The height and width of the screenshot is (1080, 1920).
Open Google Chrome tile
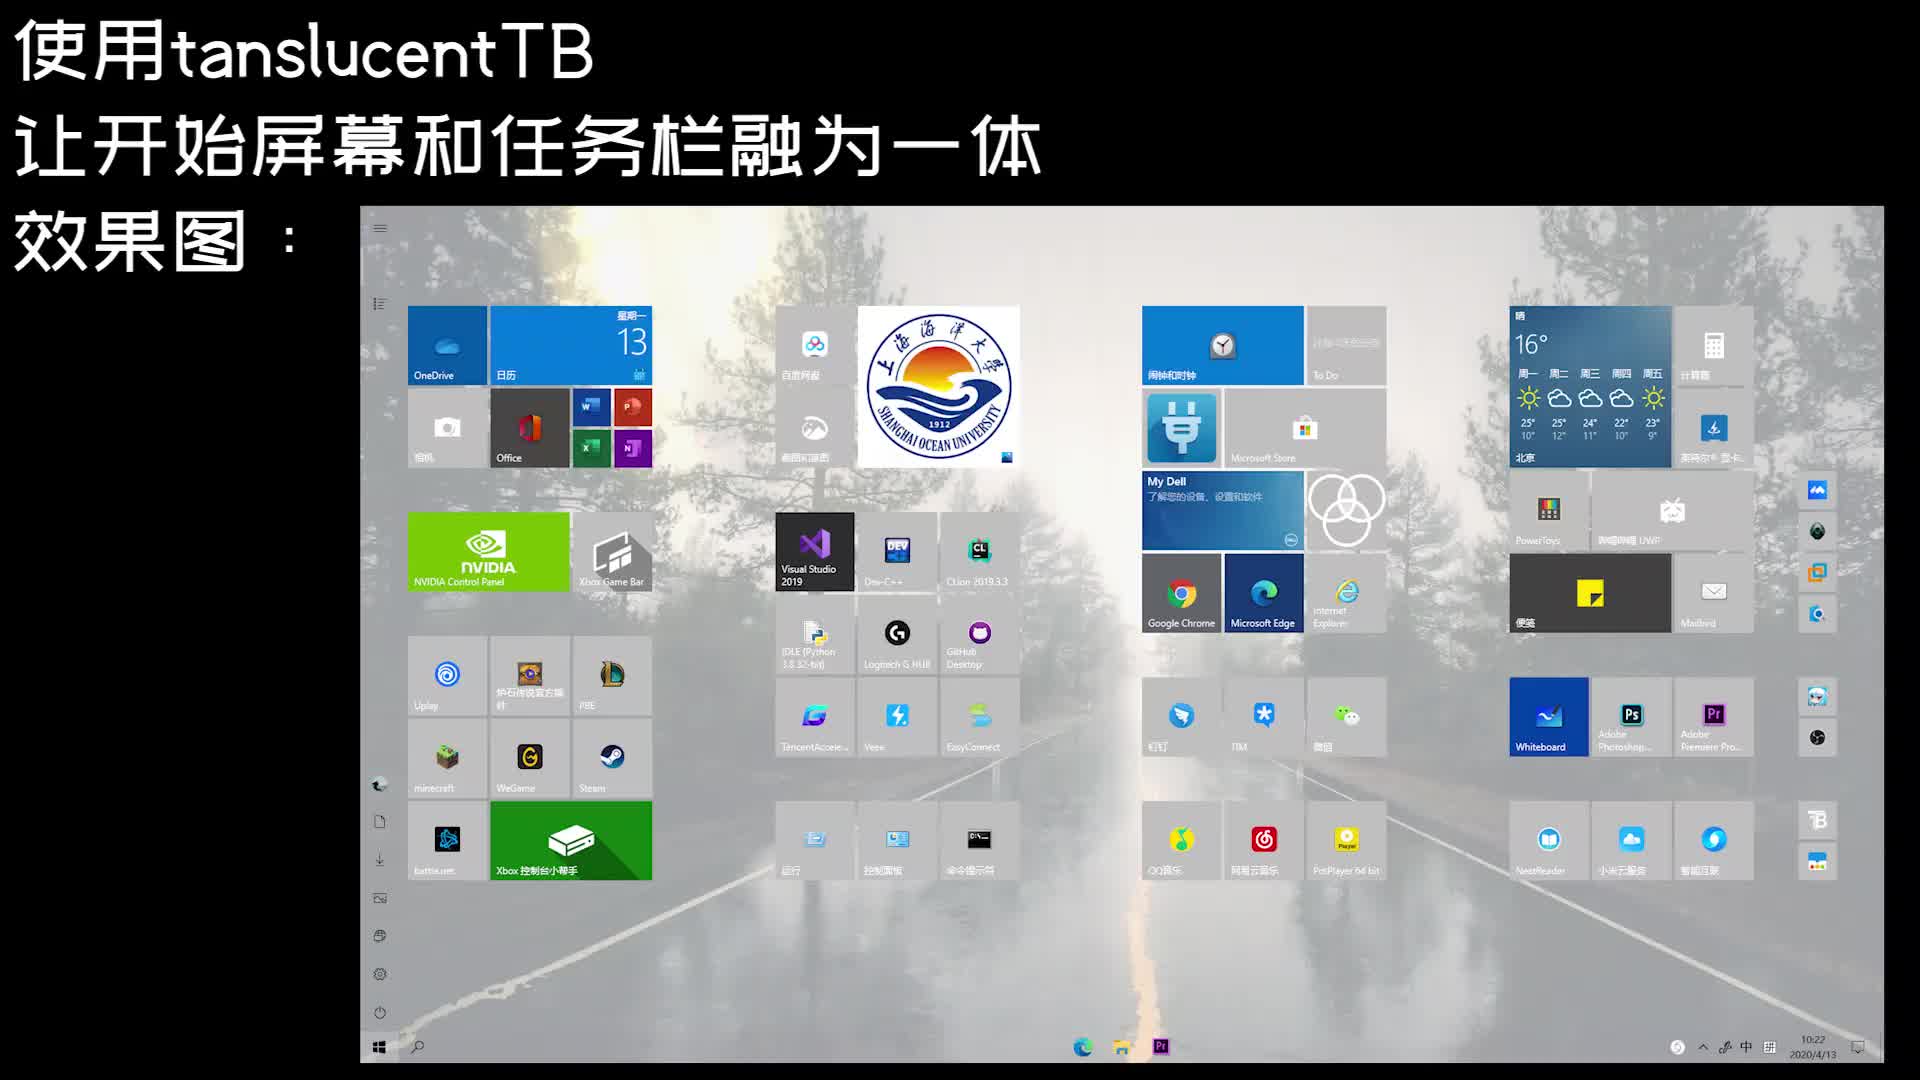pos(1181,592)
